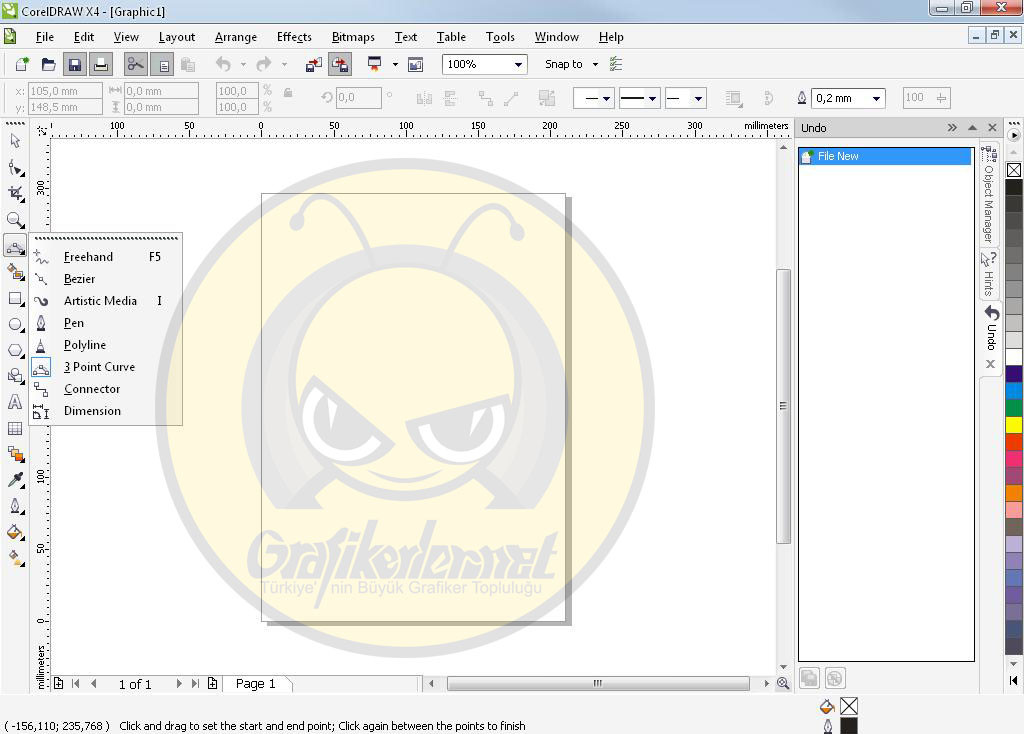The height and width of the screenshot is (734, 1024).
Task: Select the Polygon tool
Action: [x=15, y=350]
